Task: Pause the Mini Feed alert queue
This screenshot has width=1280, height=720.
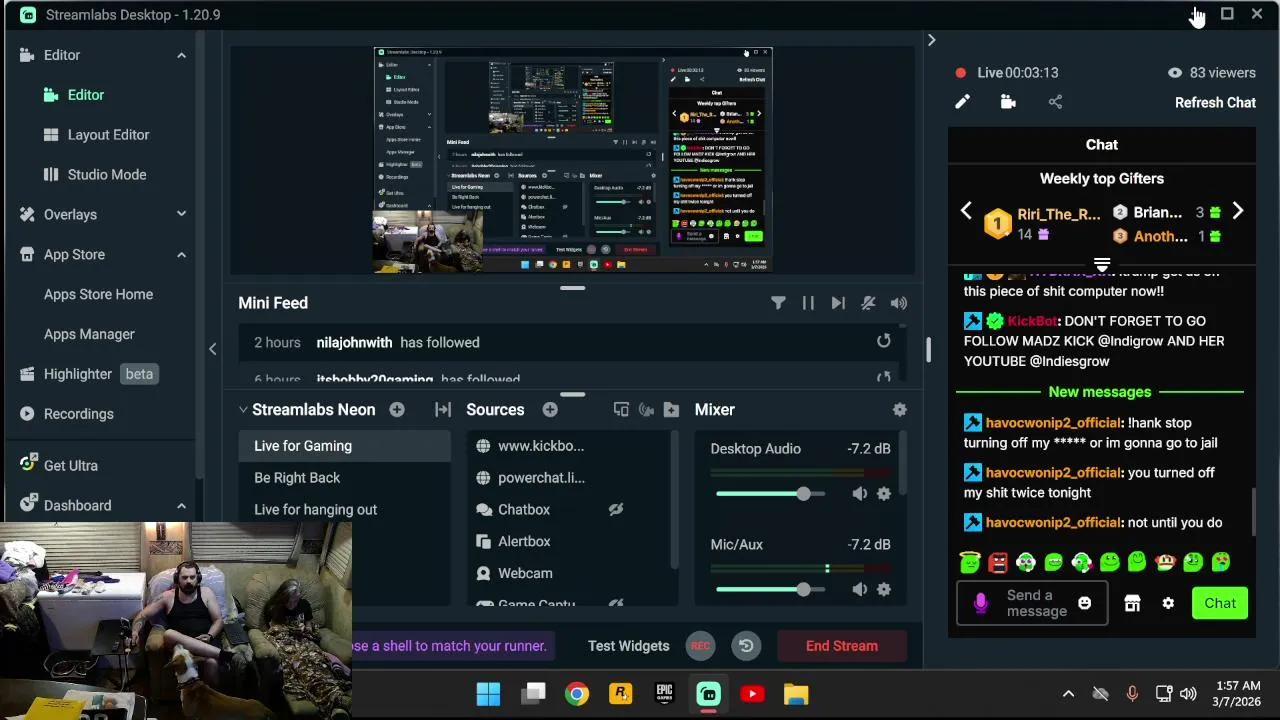Action: coord(808,303)
